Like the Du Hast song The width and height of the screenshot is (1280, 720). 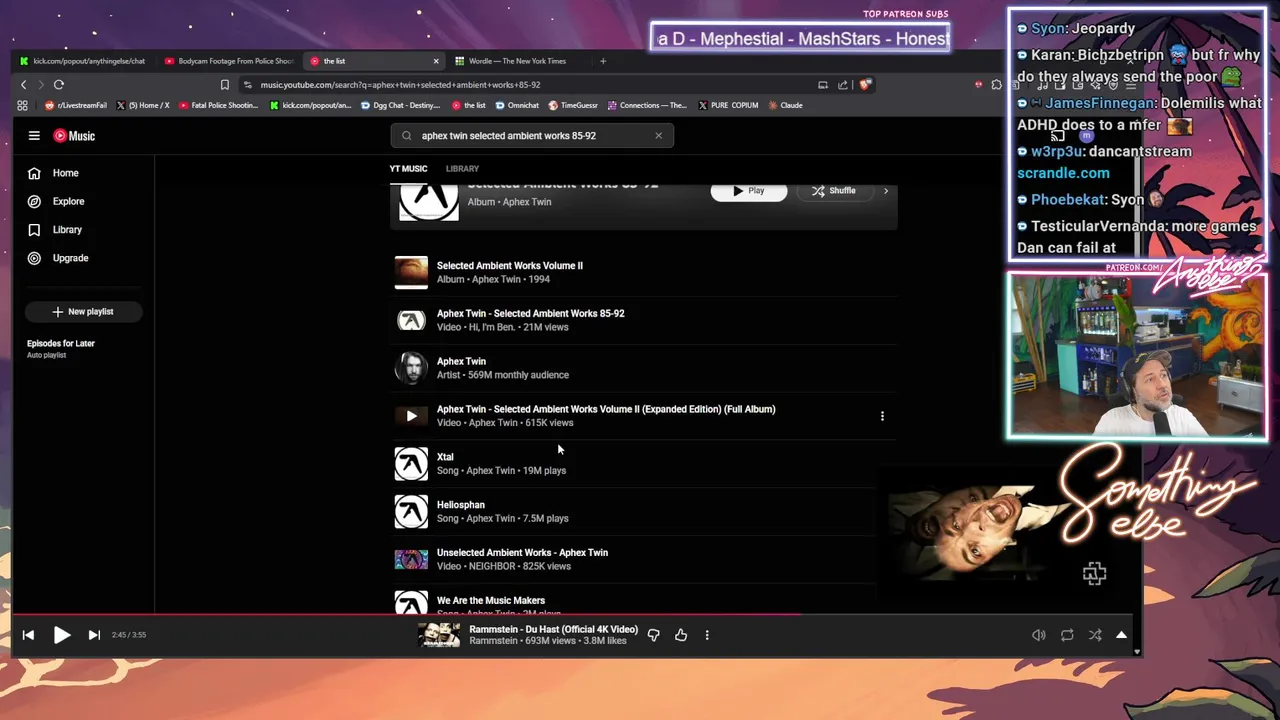[x=681, y=634]
